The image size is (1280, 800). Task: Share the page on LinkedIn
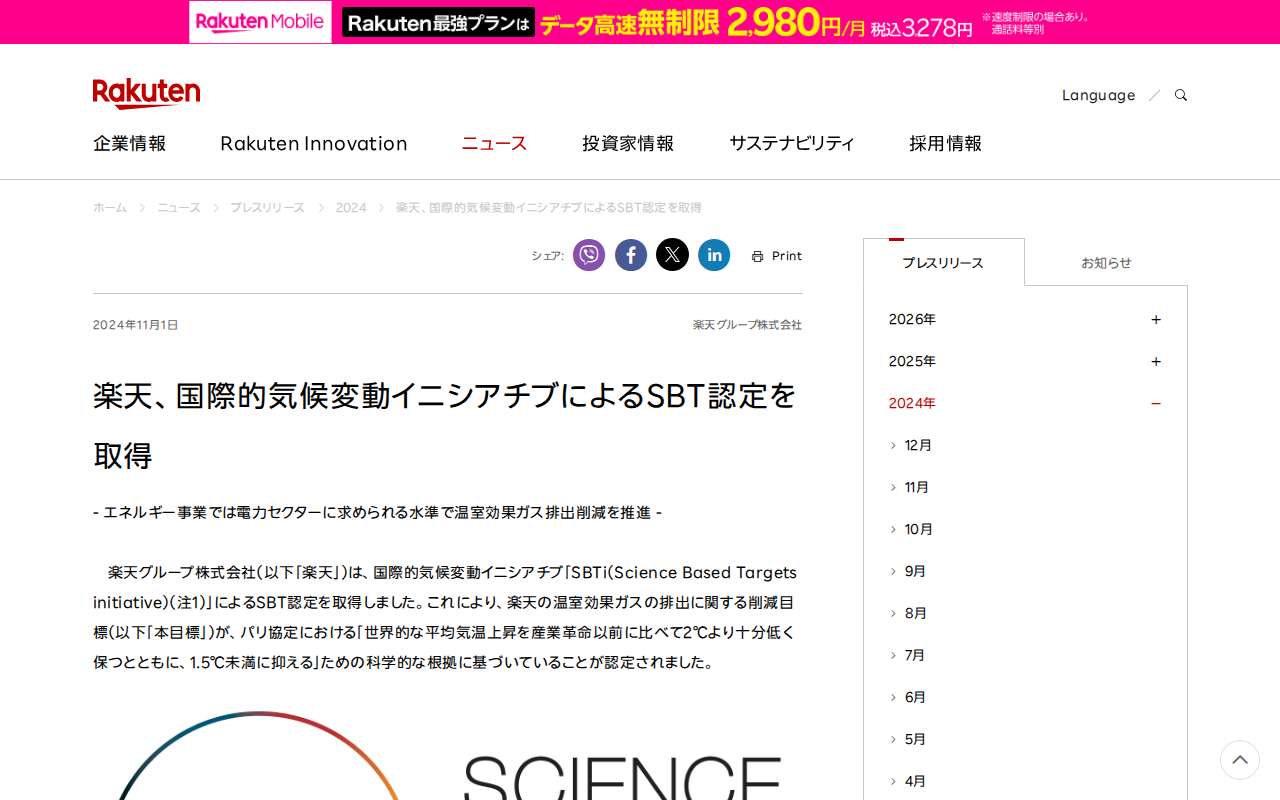coord(714,255)
